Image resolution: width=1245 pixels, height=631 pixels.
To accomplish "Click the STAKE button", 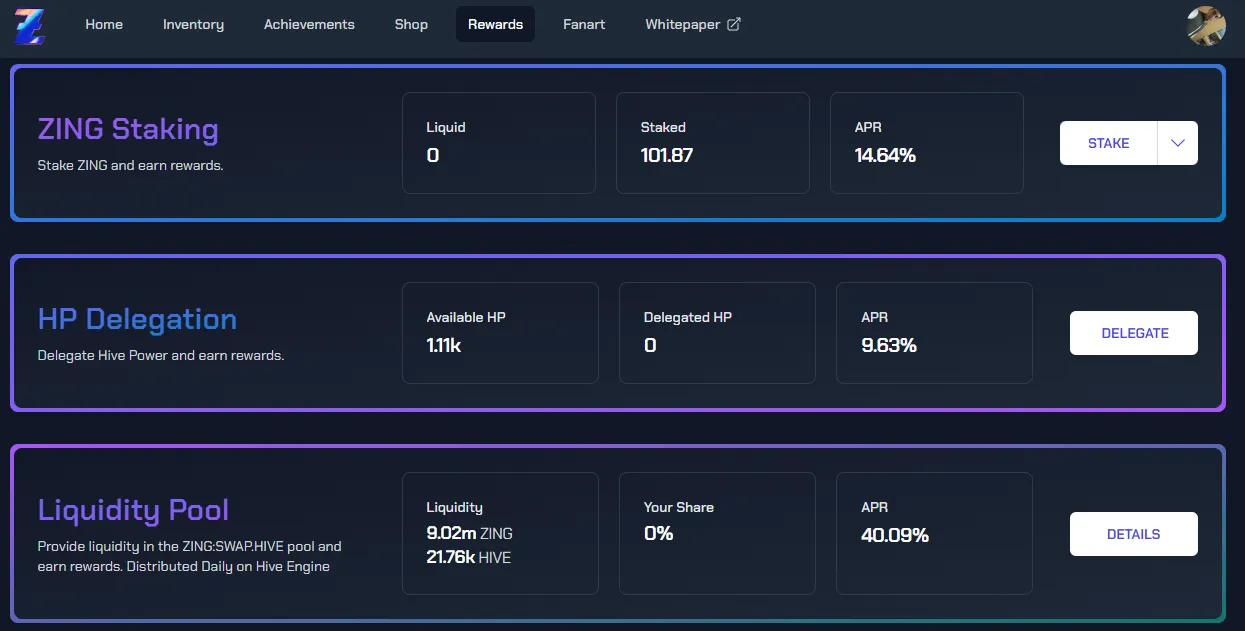I will [1108, 143].
